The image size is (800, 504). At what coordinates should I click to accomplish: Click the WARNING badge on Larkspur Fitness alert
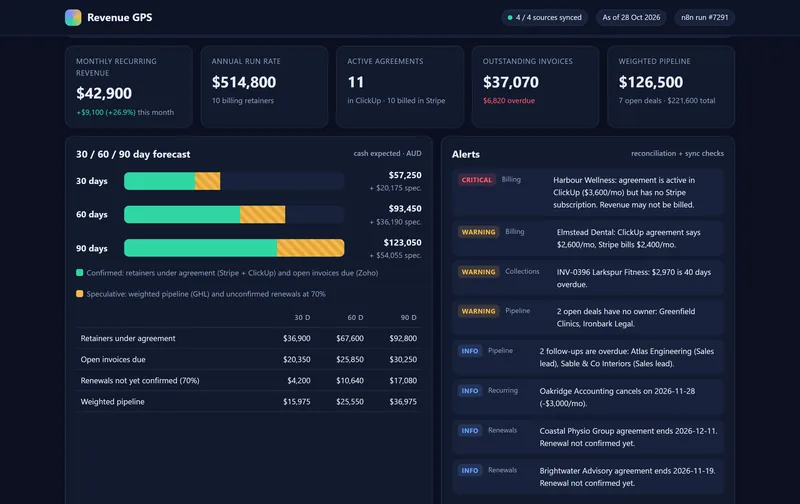[x=478, y=272]
